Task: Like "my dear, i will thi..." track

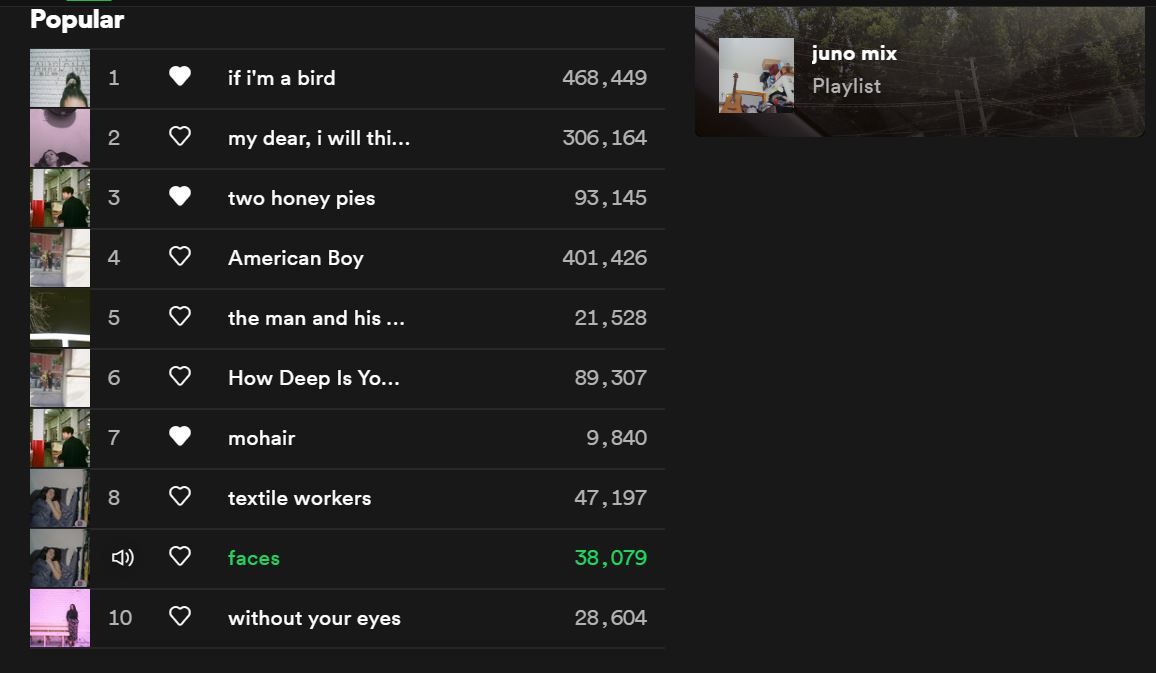Action: (180, 137)
